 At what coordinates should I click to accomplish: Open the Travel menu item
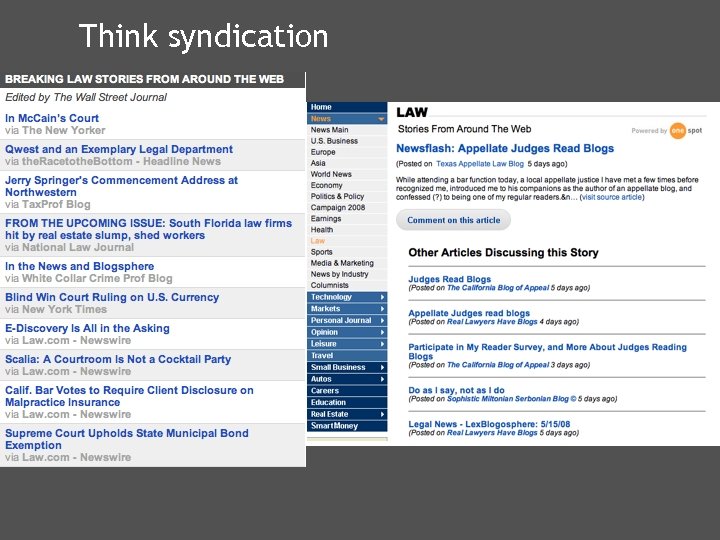[x=347, y=355]
